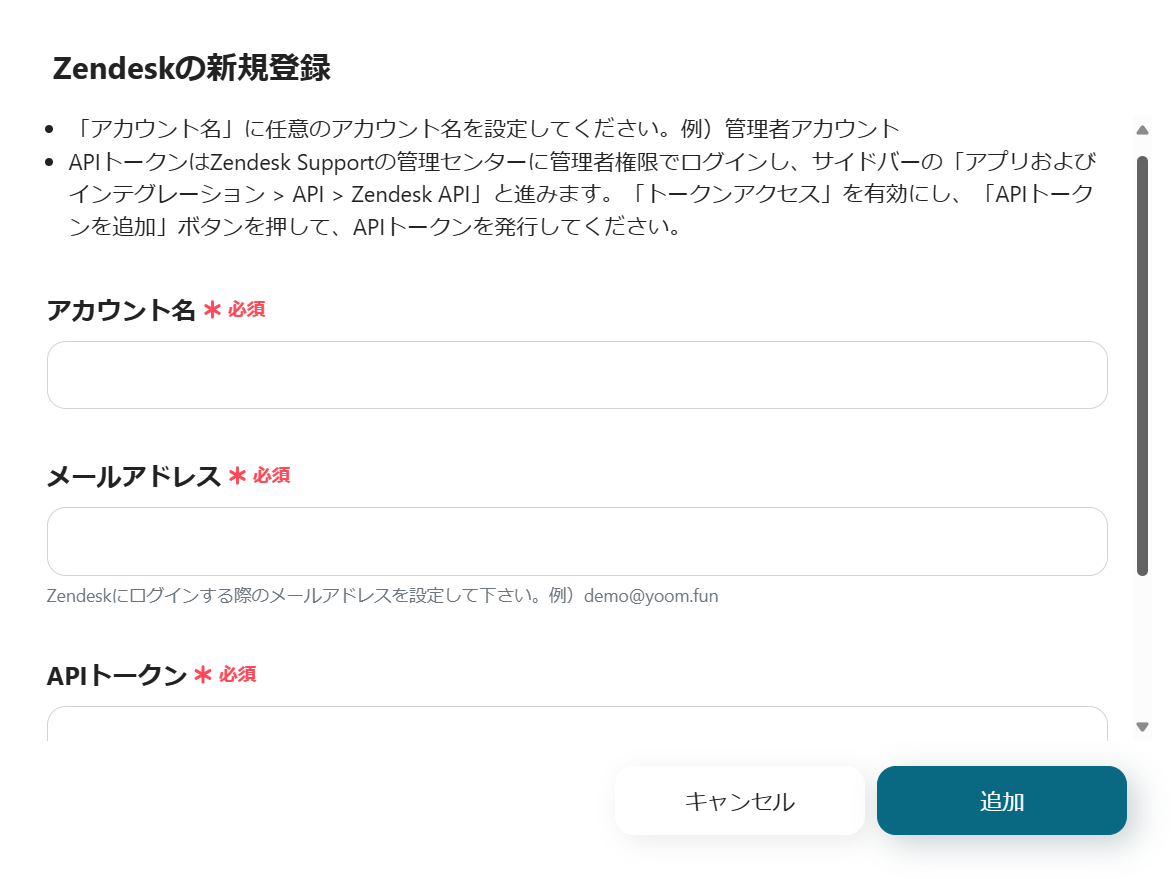
Task: Click the APIトークン field label
Action: pos(117,676)
